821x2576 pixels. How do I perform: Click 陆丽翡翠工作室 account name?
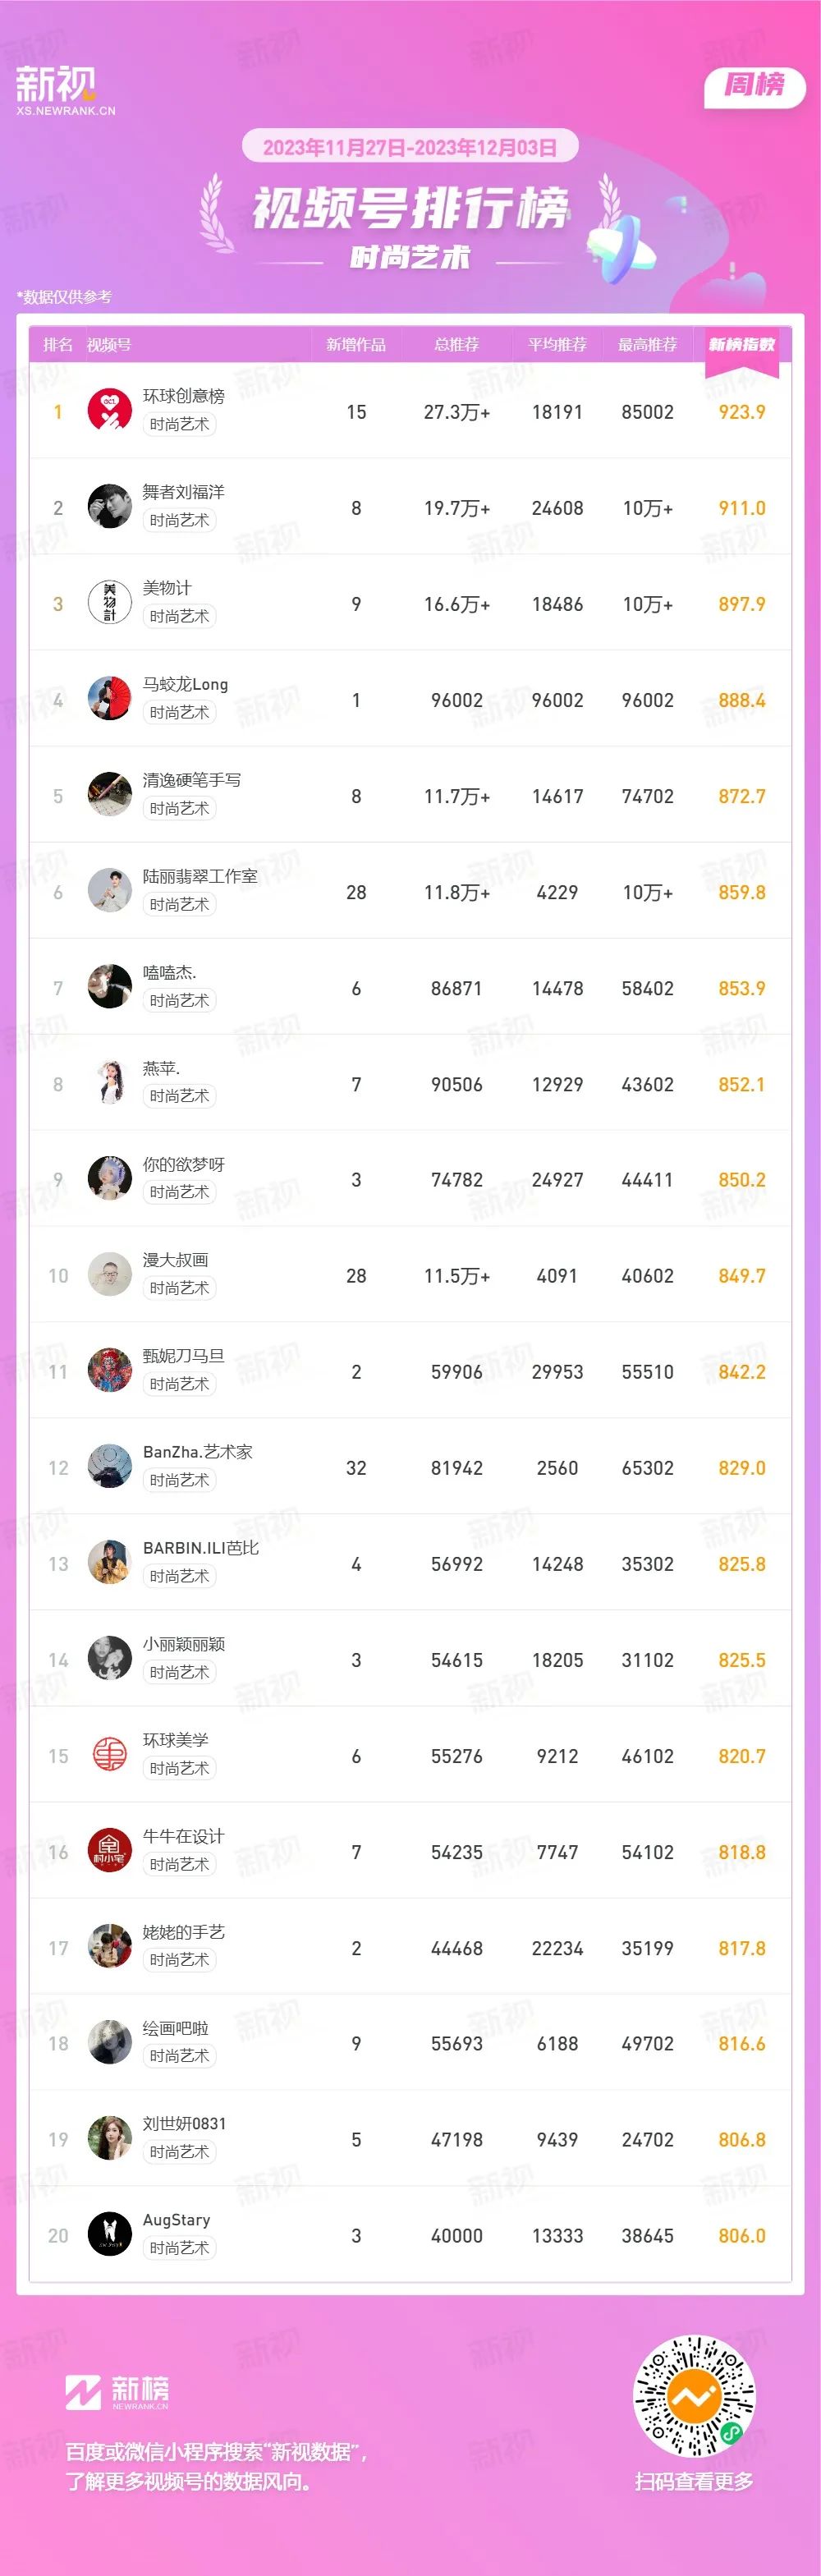pos(200,876)
